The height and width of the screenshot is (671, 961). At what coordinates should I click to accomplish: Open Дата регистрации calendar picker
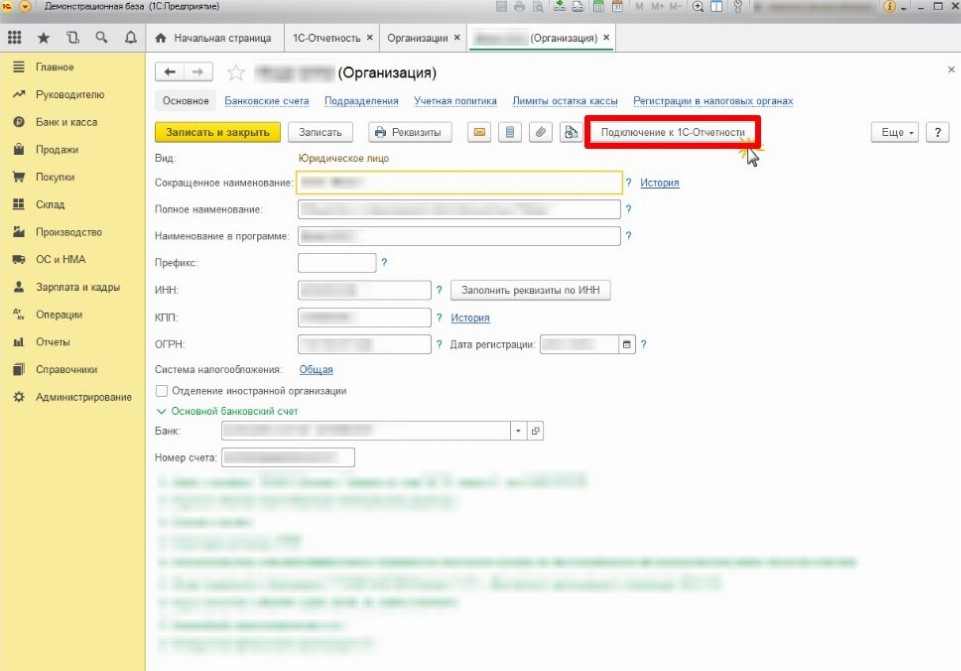[627, 344]
